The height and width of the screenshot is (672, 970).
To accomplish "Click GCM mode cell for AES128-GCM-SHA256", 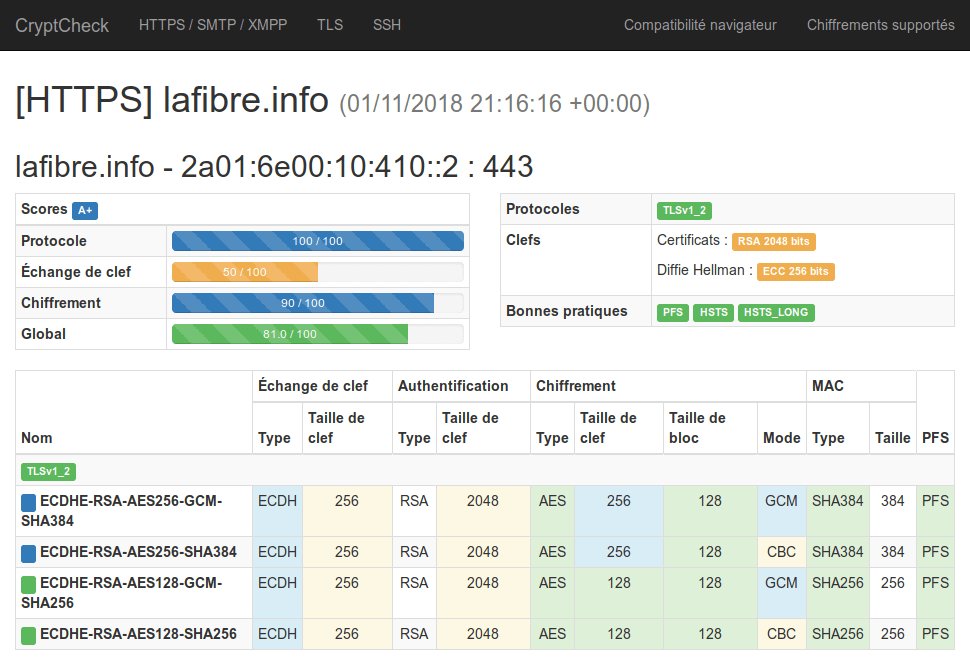I will [x=781, y=593].
